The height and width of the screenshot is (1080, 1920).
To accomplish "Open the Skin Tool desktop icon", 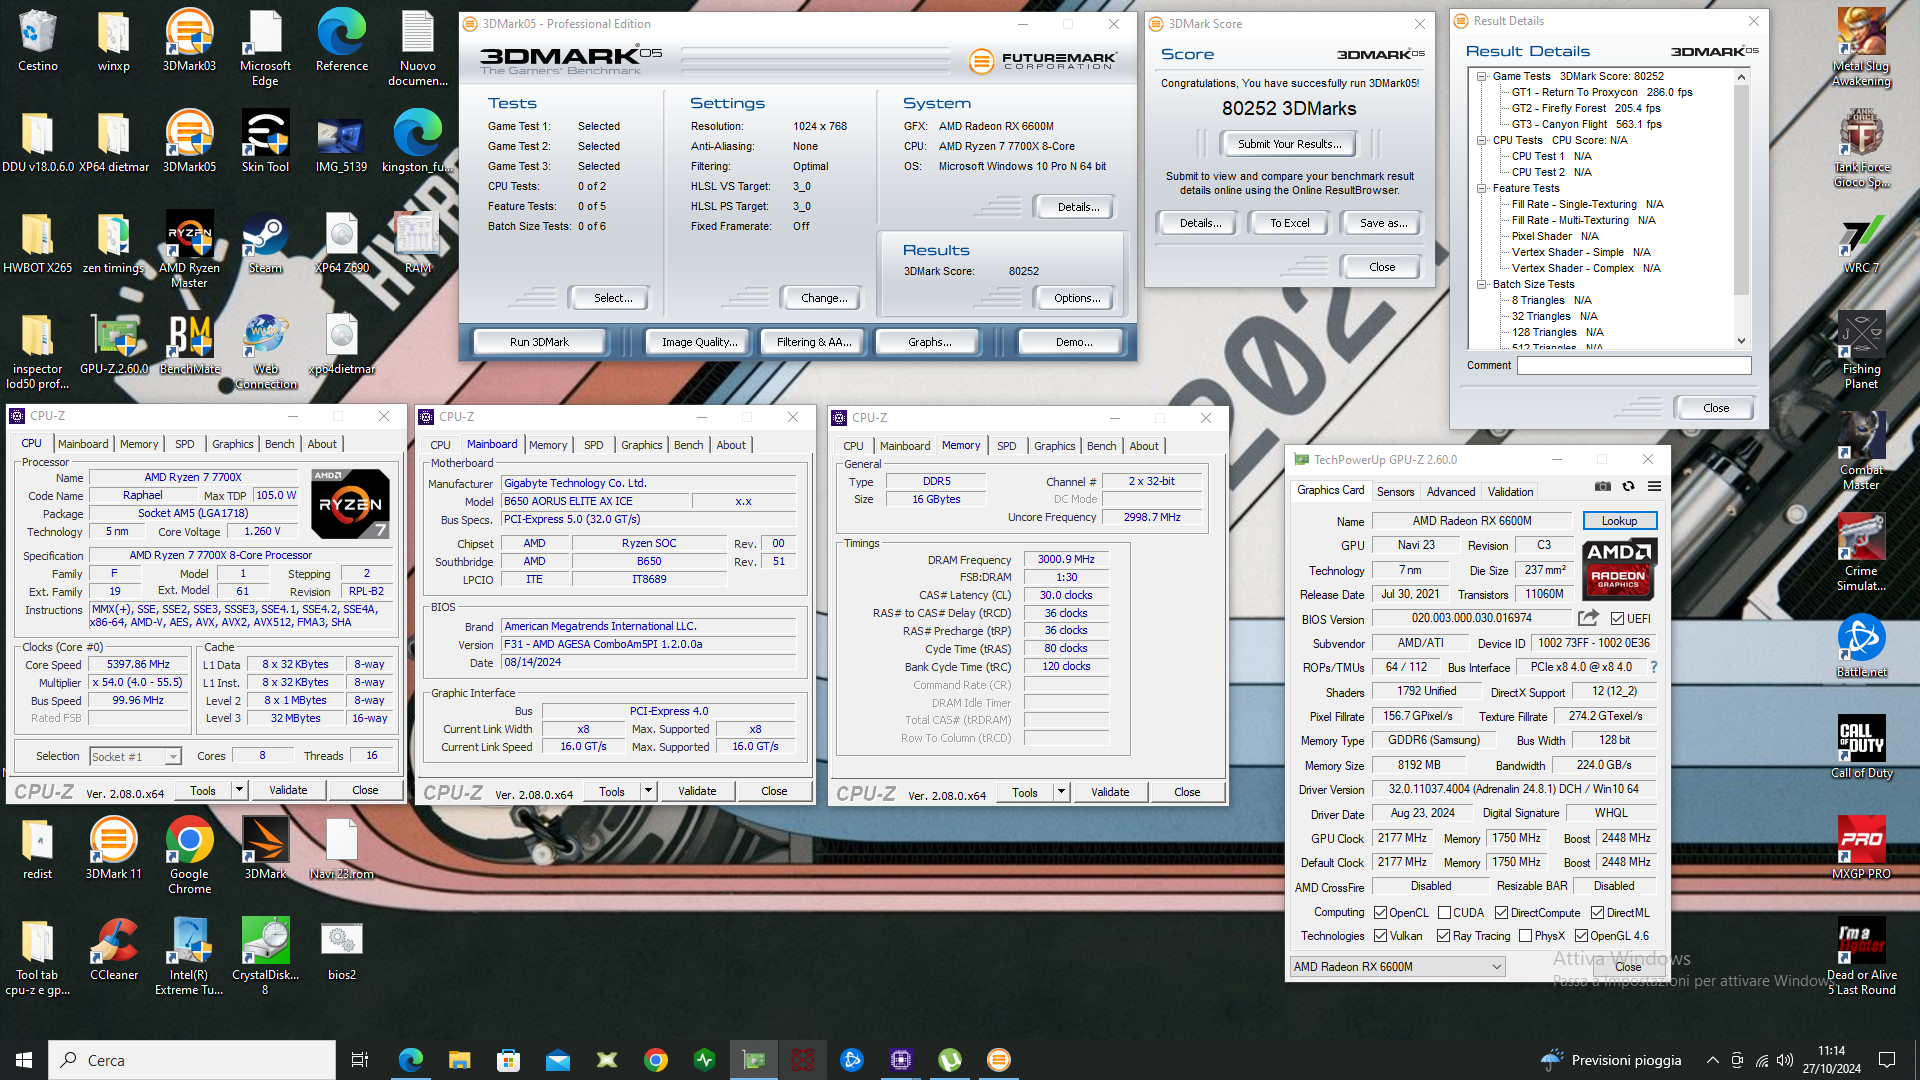I will 265,141.
